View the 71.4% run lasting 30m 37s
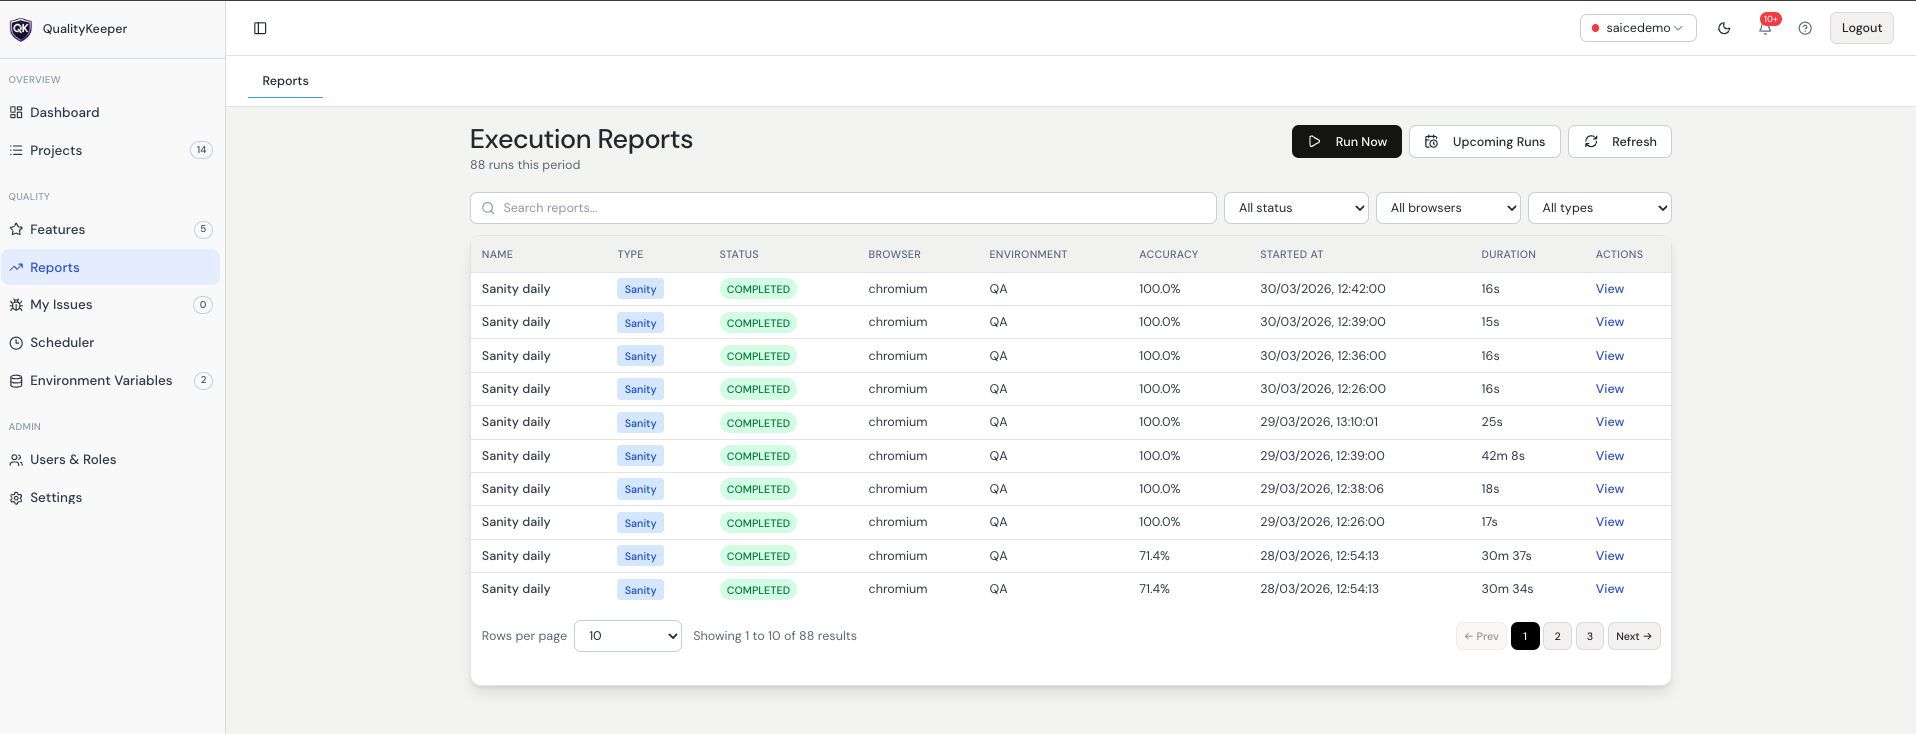Screen dimensions: 1916x734 pos(1609,556)
